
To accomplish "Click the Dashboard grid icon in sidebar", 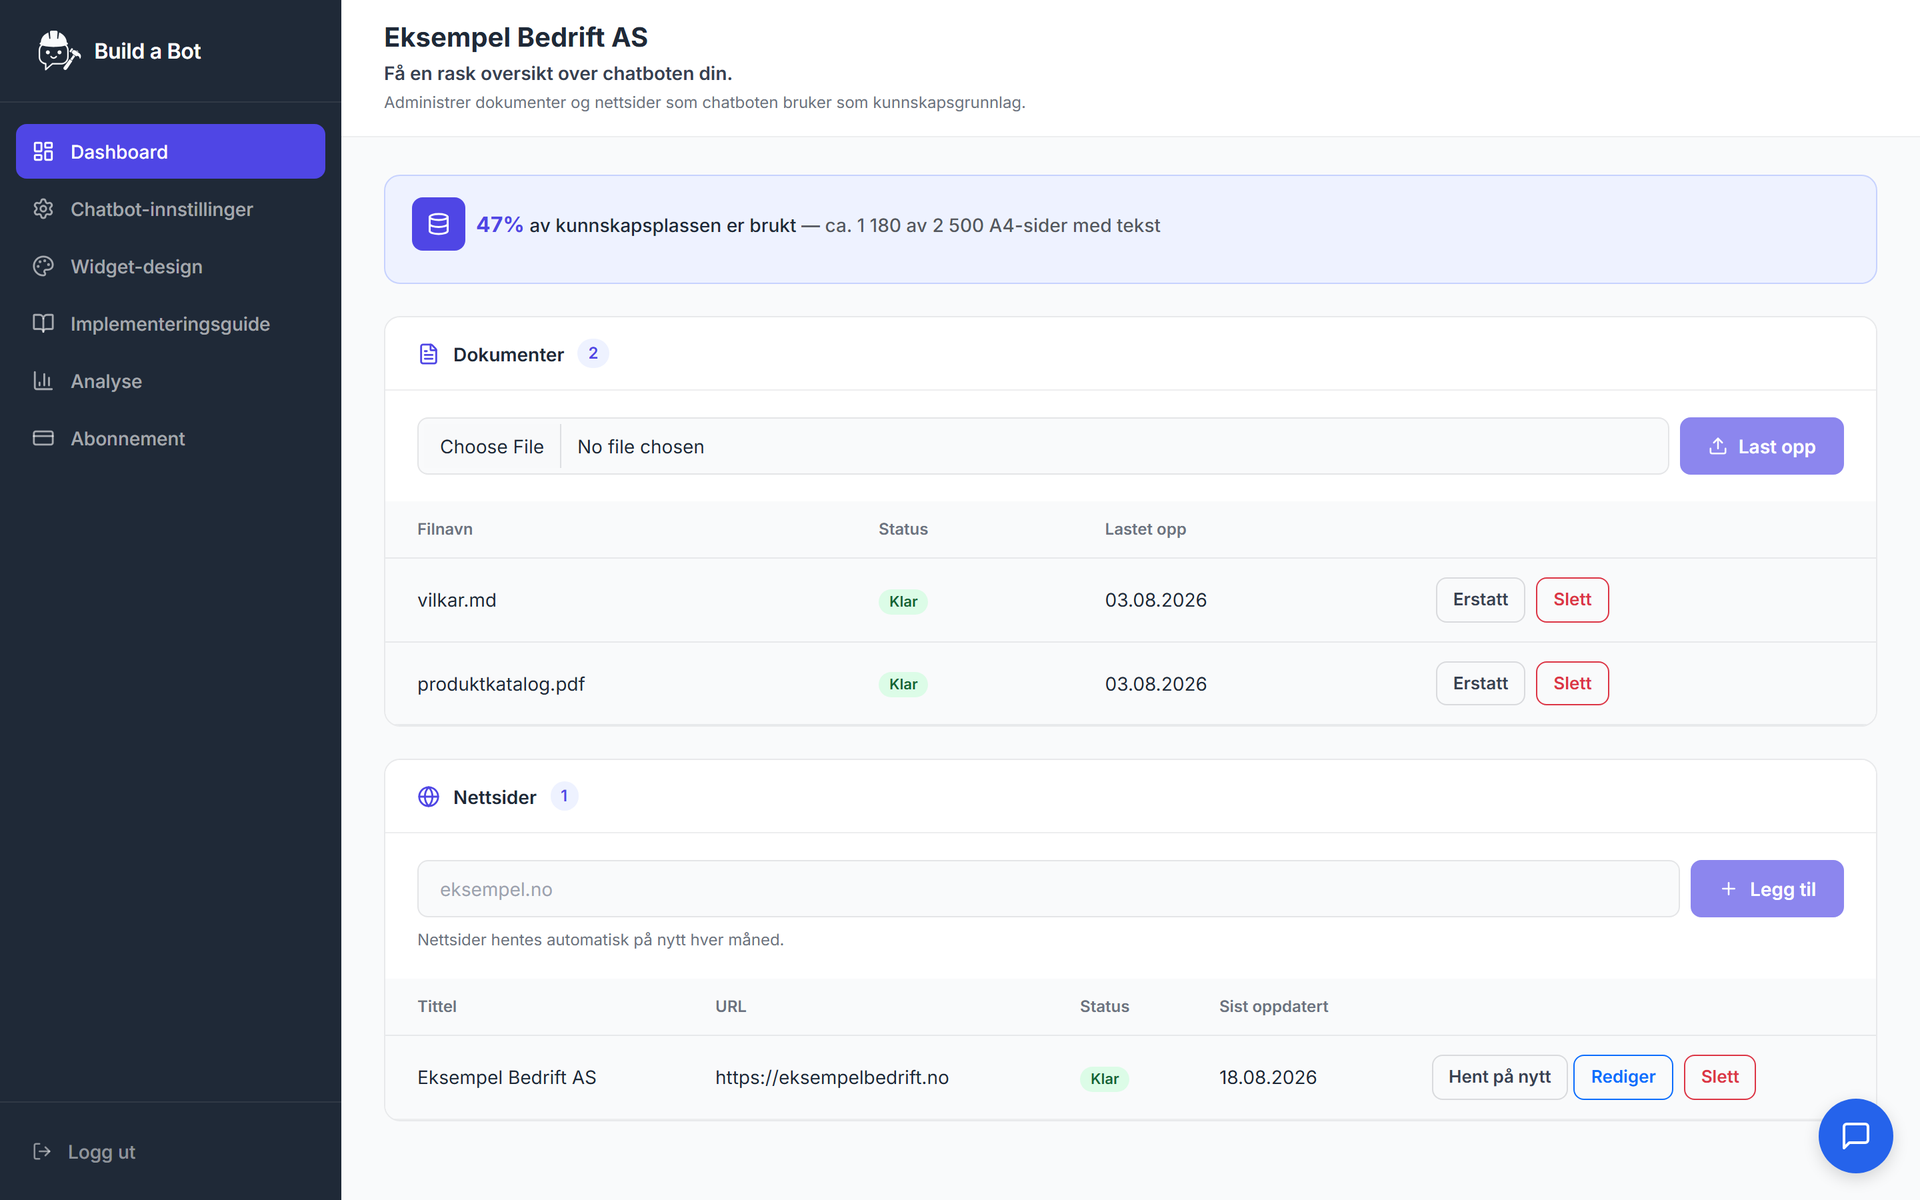I will coord(43,151).
